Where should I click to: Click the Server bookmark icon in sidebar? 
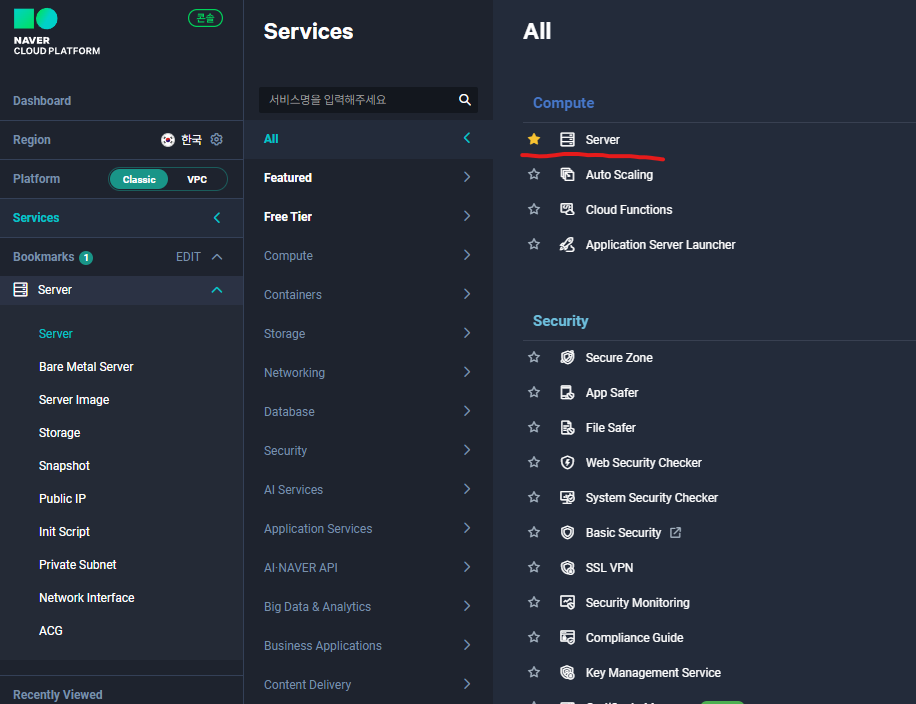[20, 289]
